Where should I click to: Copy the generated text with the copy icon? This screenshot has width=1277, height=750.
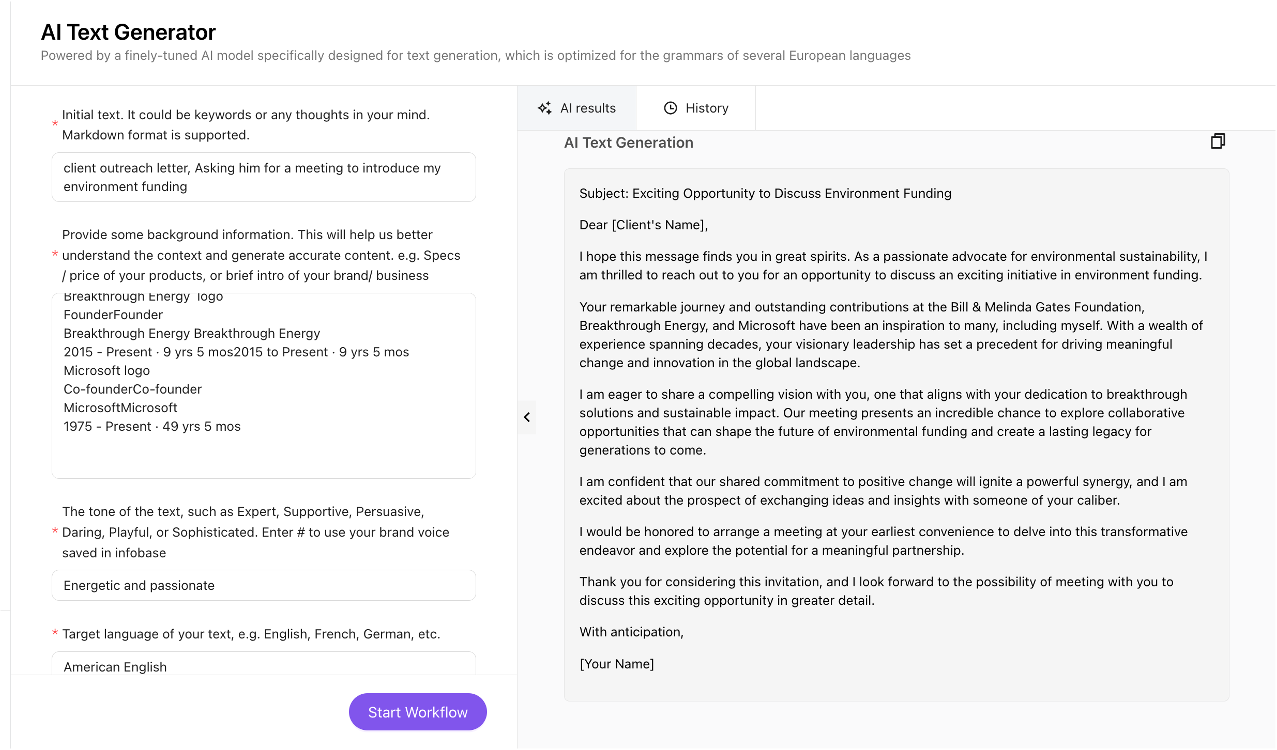click(x=1217, y=142)
